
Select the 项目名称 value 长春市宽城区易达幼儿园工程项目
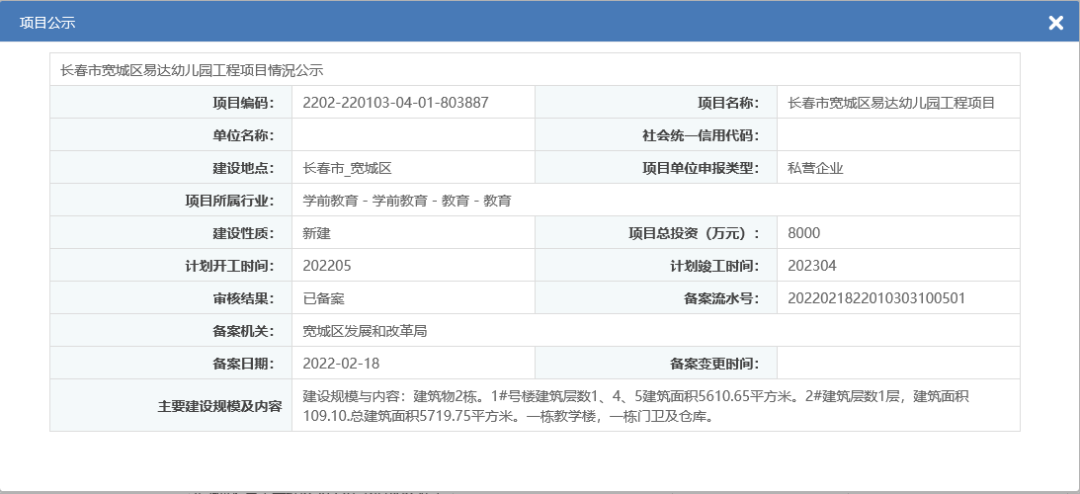click(x=891, y=103)
